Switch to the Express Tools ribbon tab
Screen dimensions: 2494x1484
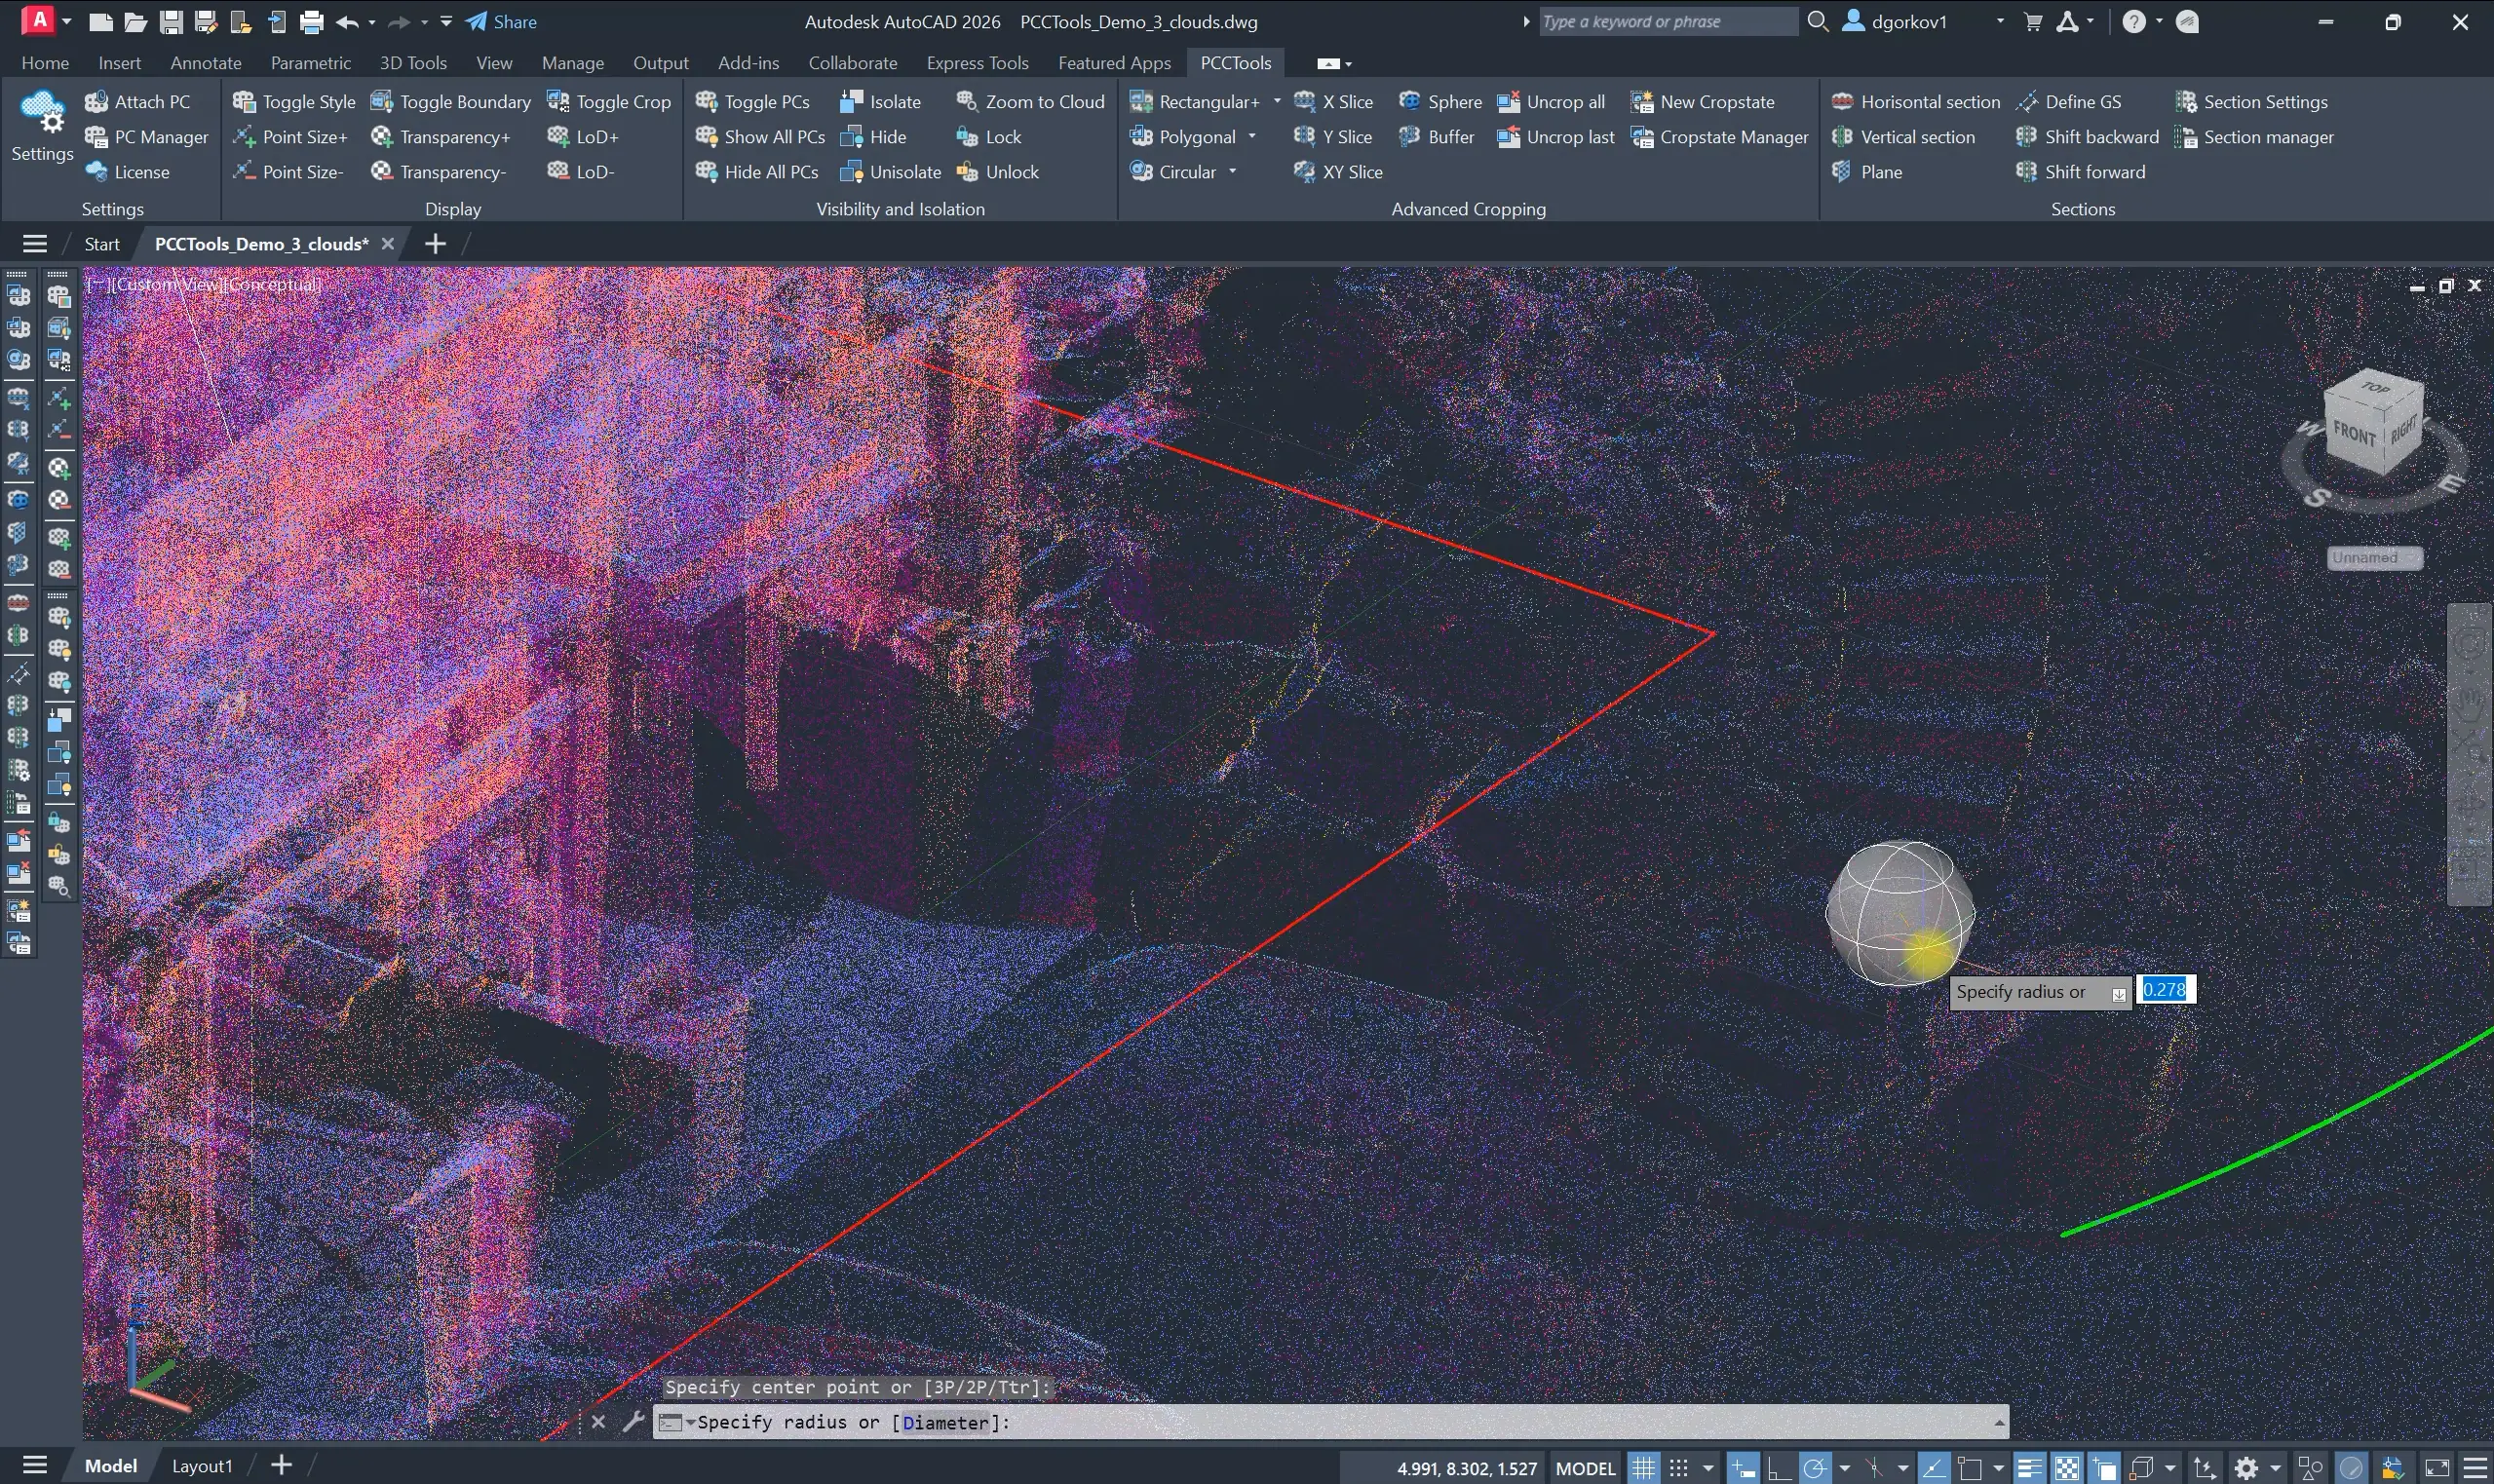[x=976, y=63]
